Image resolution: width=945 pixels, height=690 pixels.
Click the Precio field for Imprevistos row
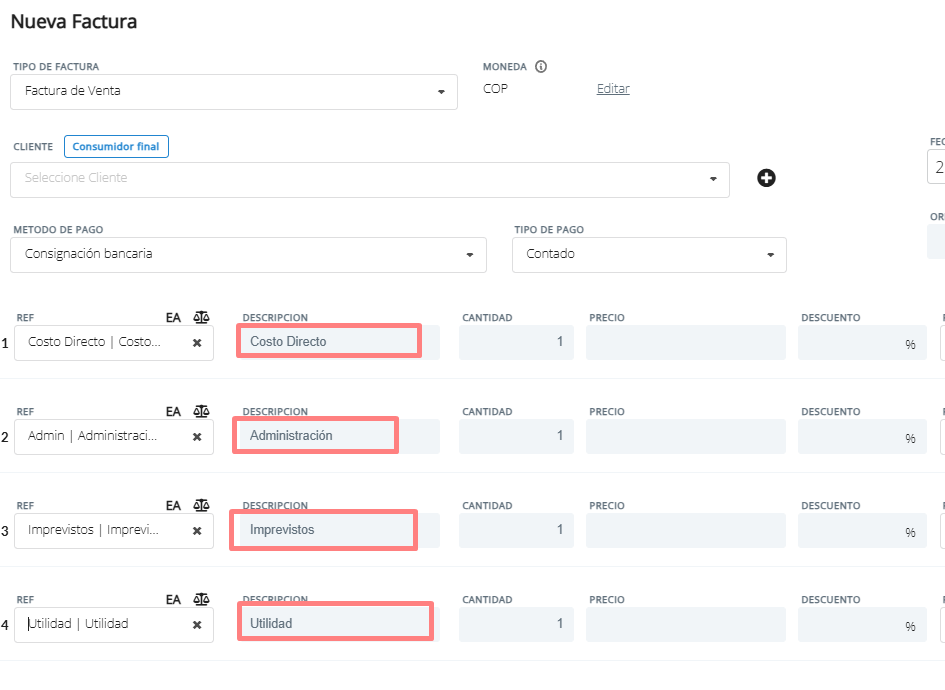click(685, 530)
